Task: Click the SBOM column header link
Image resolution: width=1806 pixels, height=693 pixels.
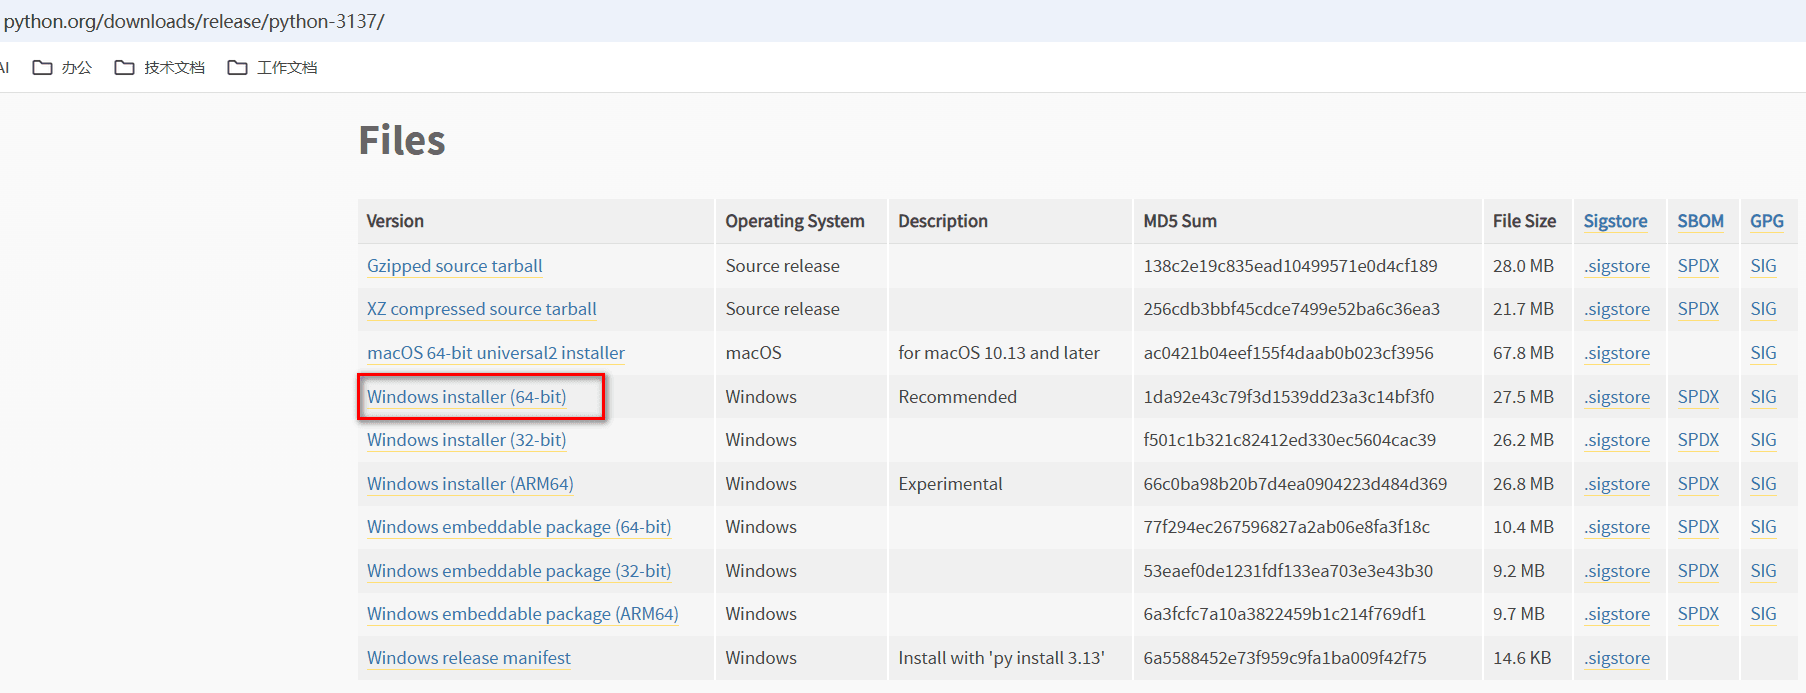Action: (x=1700, y=221)
